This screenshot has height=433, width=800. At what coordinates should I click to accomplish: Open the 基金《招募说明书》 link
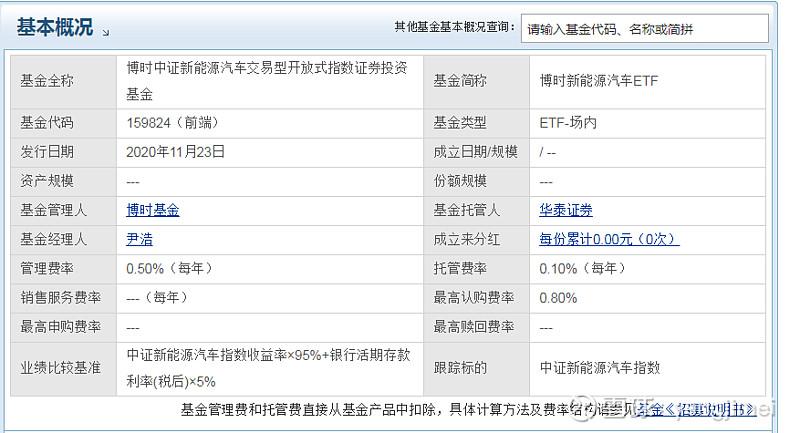[x=696, y=409]
